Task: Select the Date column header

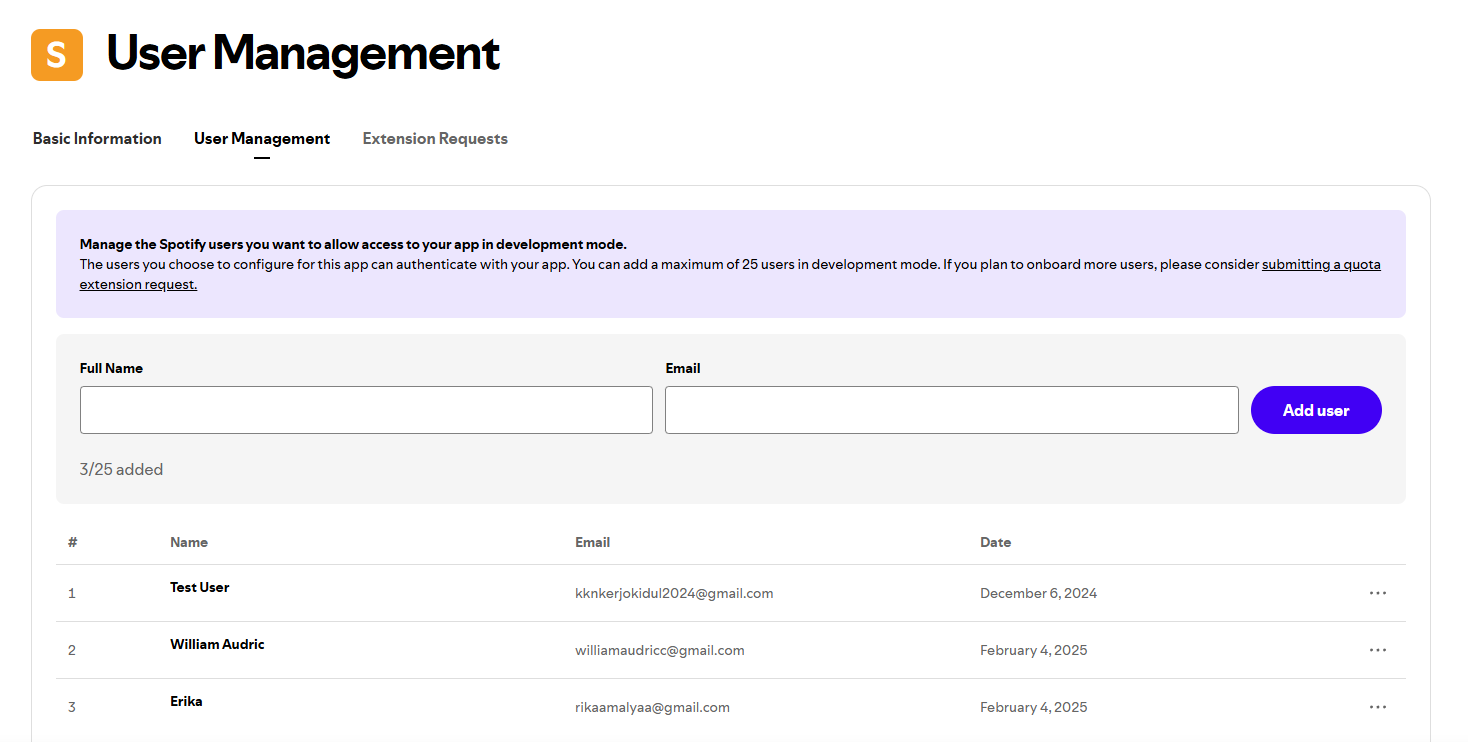Action: click(x=996, y=542)
